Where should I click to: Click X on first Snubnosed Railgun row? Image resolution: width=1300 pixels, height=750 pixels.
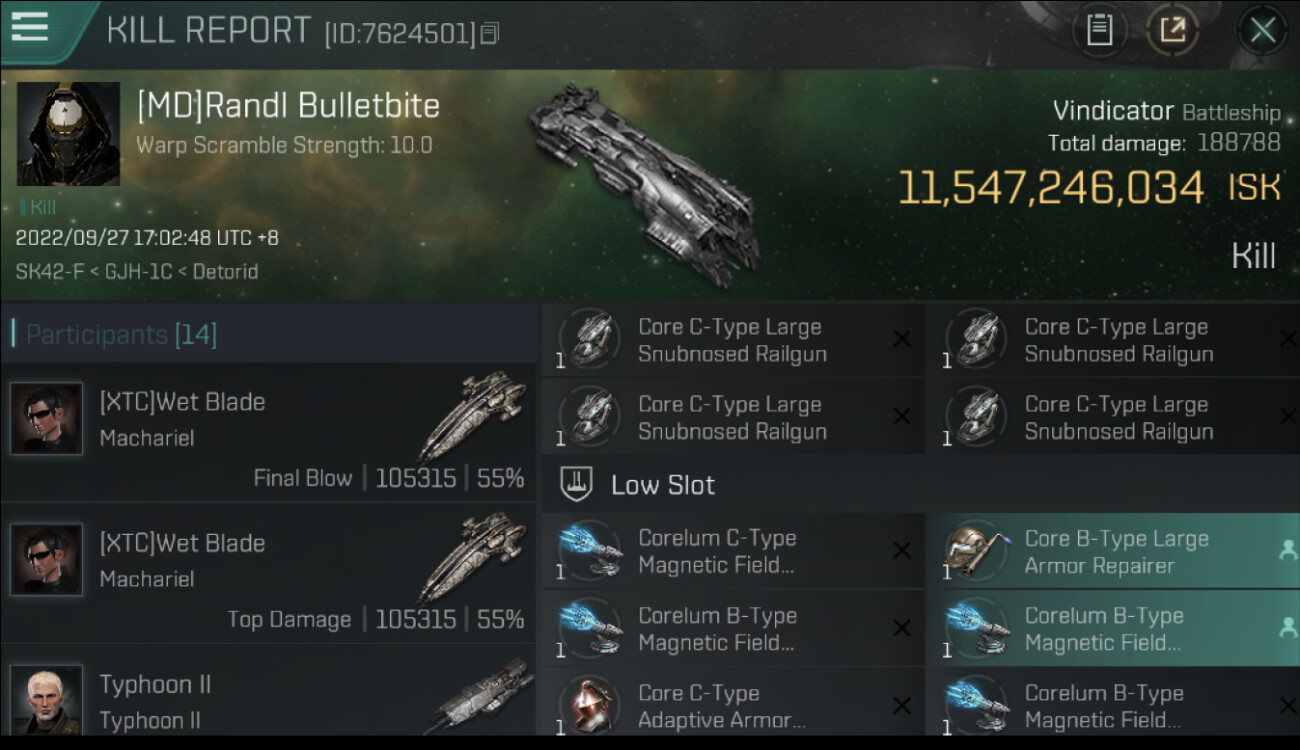[902, 339]
